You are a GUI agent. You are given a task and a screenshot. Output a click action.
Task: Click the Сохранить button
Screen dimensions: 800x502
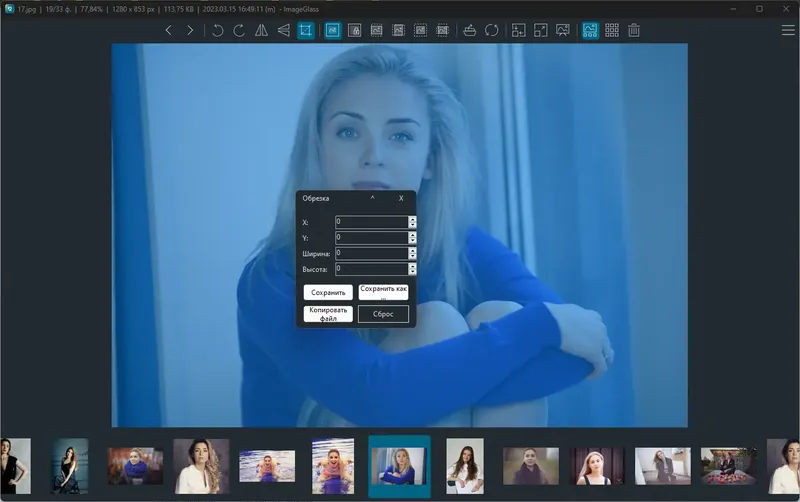pyautogui.click(x=328, y=292)
